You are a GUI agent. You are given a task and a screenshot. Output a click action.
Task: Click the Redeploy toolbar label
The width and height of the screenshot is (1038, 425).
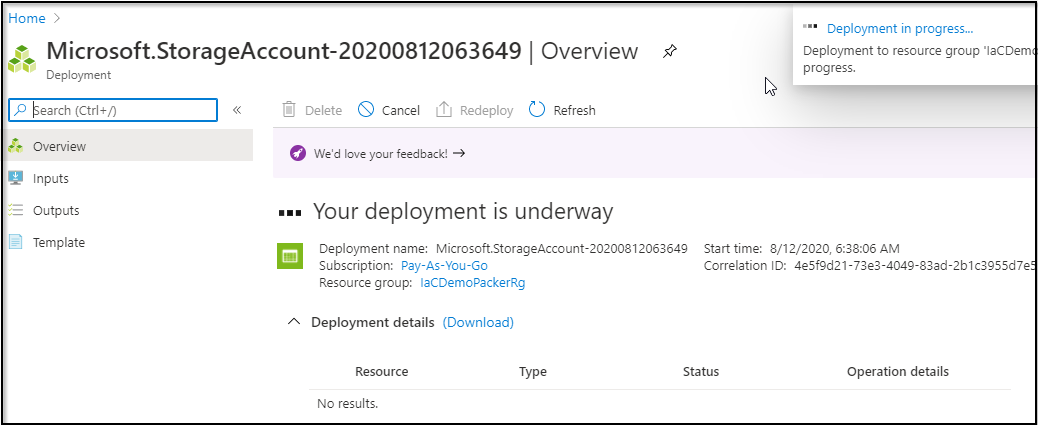487,111
